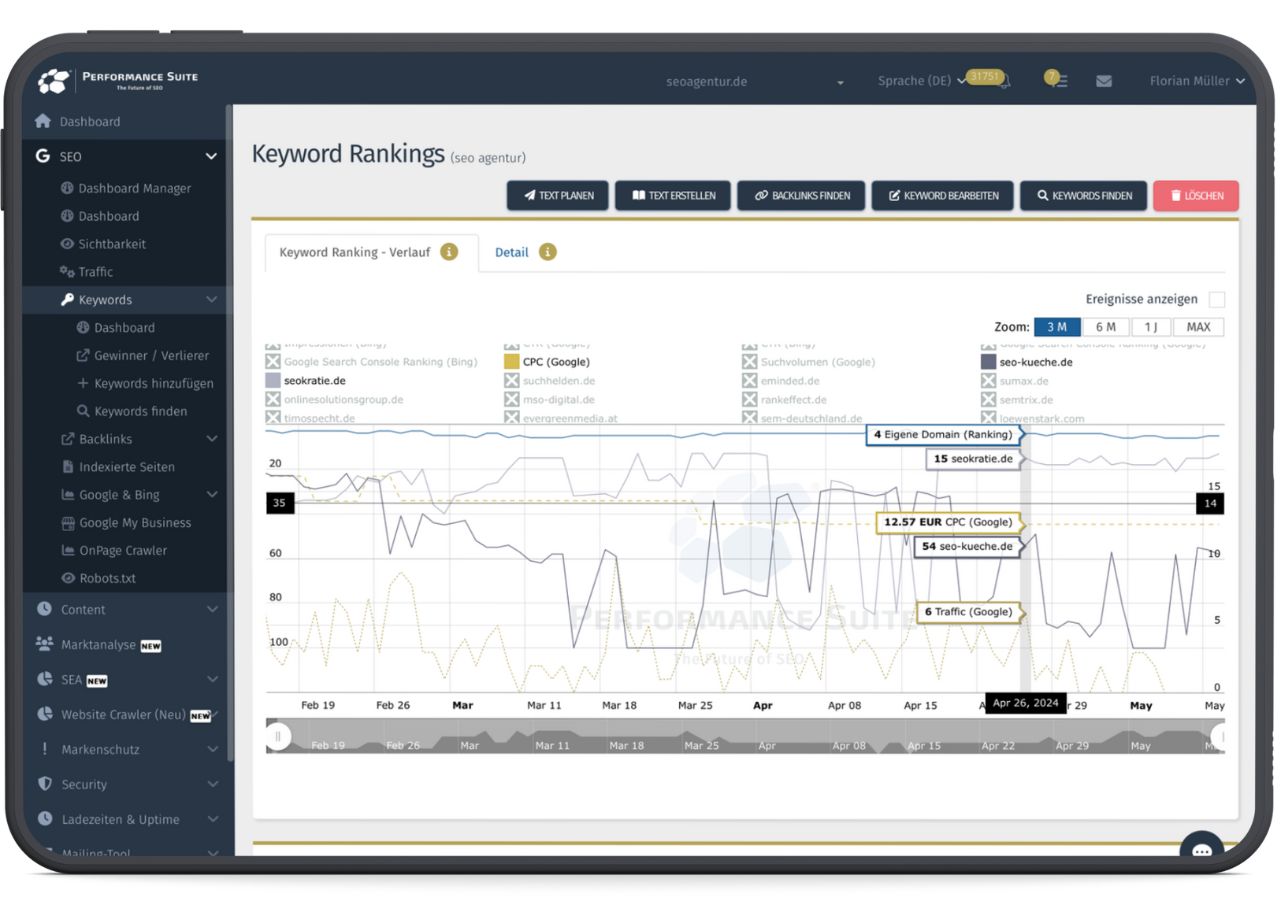Click the BACKLINKS FINDEN button
Image resolution: width=1280 pixels, height=924 pixels.
tap(801, 196)
